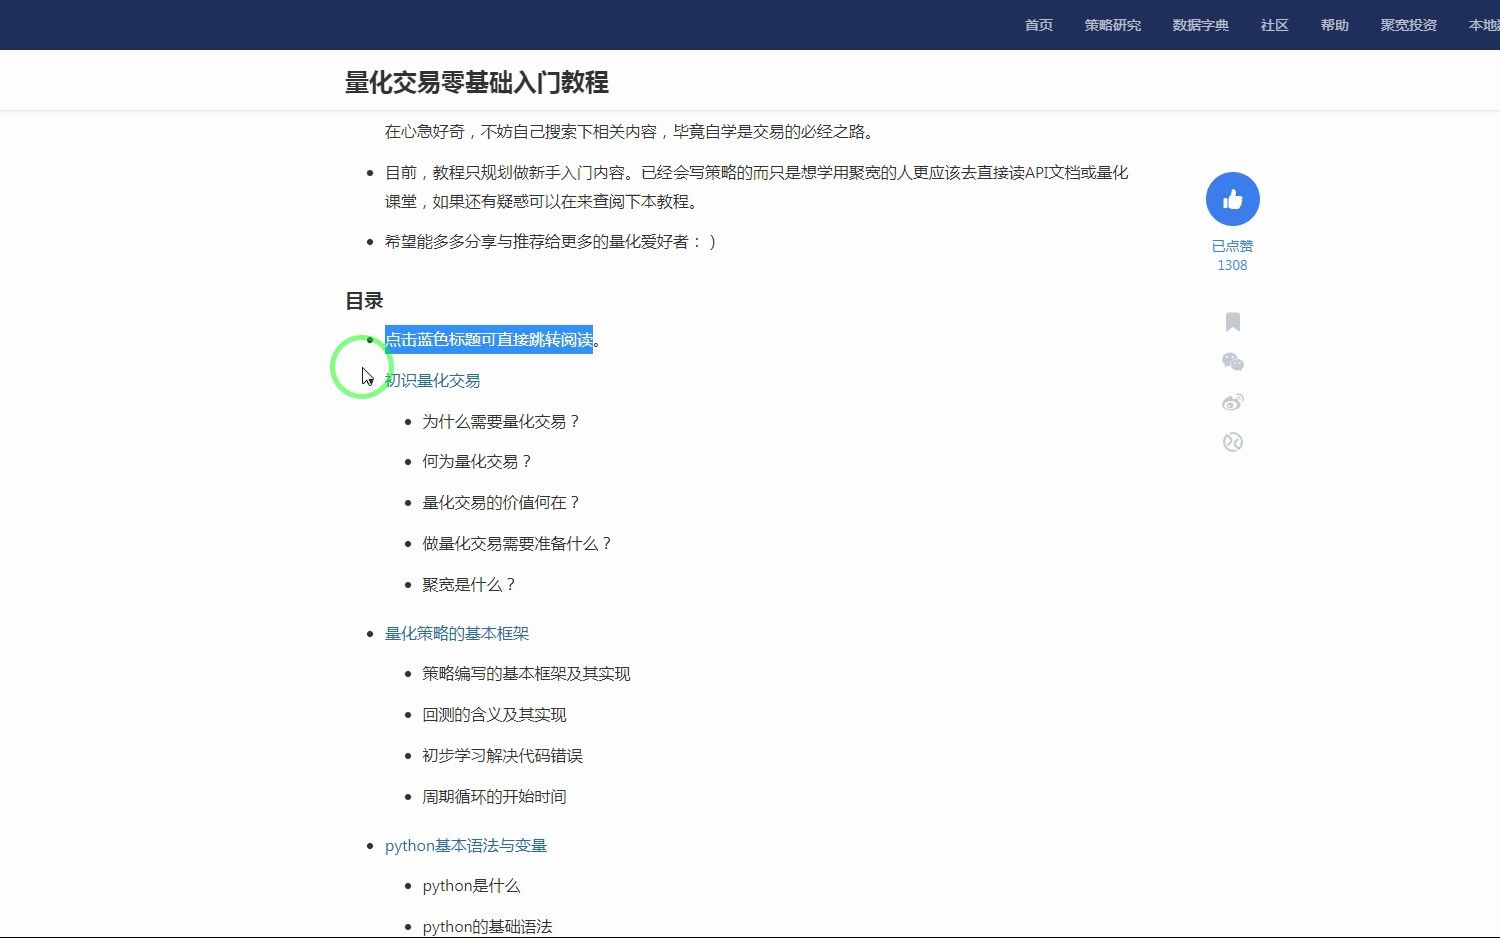
Task: Click the bookmark favorite icon
Action: (x=1233, y=322)
